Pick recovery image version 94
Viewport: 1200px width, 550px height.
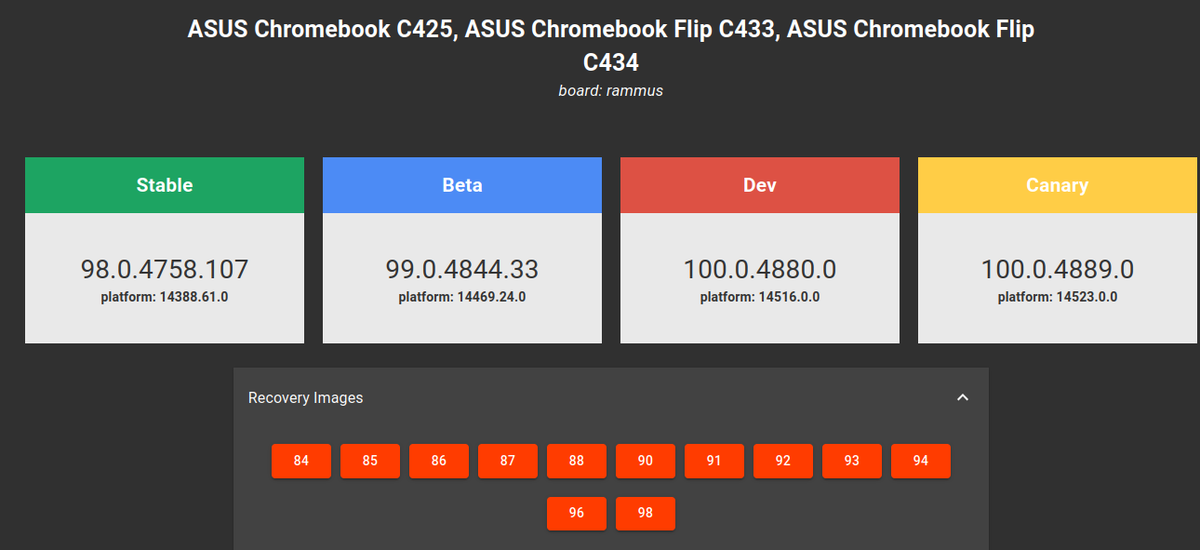click(921, 461)
